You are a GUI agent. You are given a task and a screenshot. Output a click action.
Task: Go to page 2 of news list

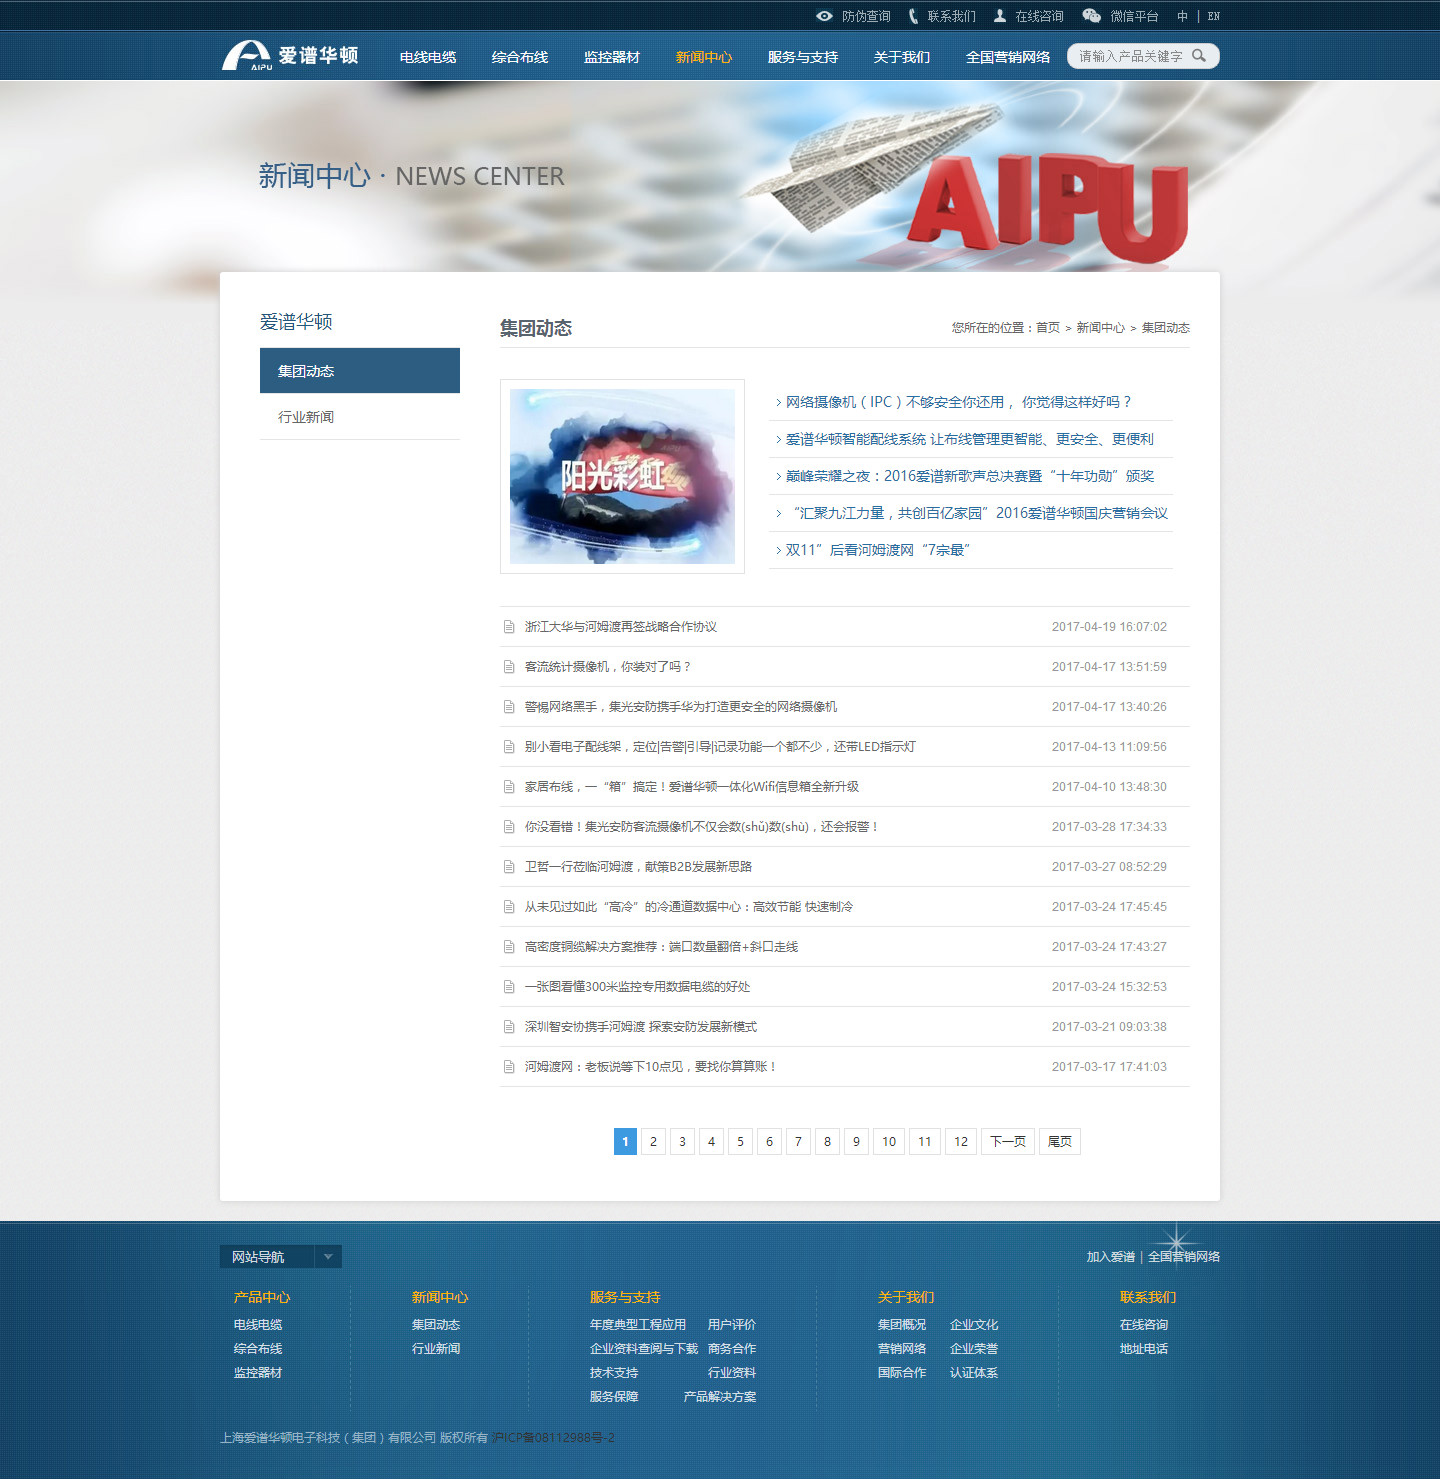(654, 1142)
